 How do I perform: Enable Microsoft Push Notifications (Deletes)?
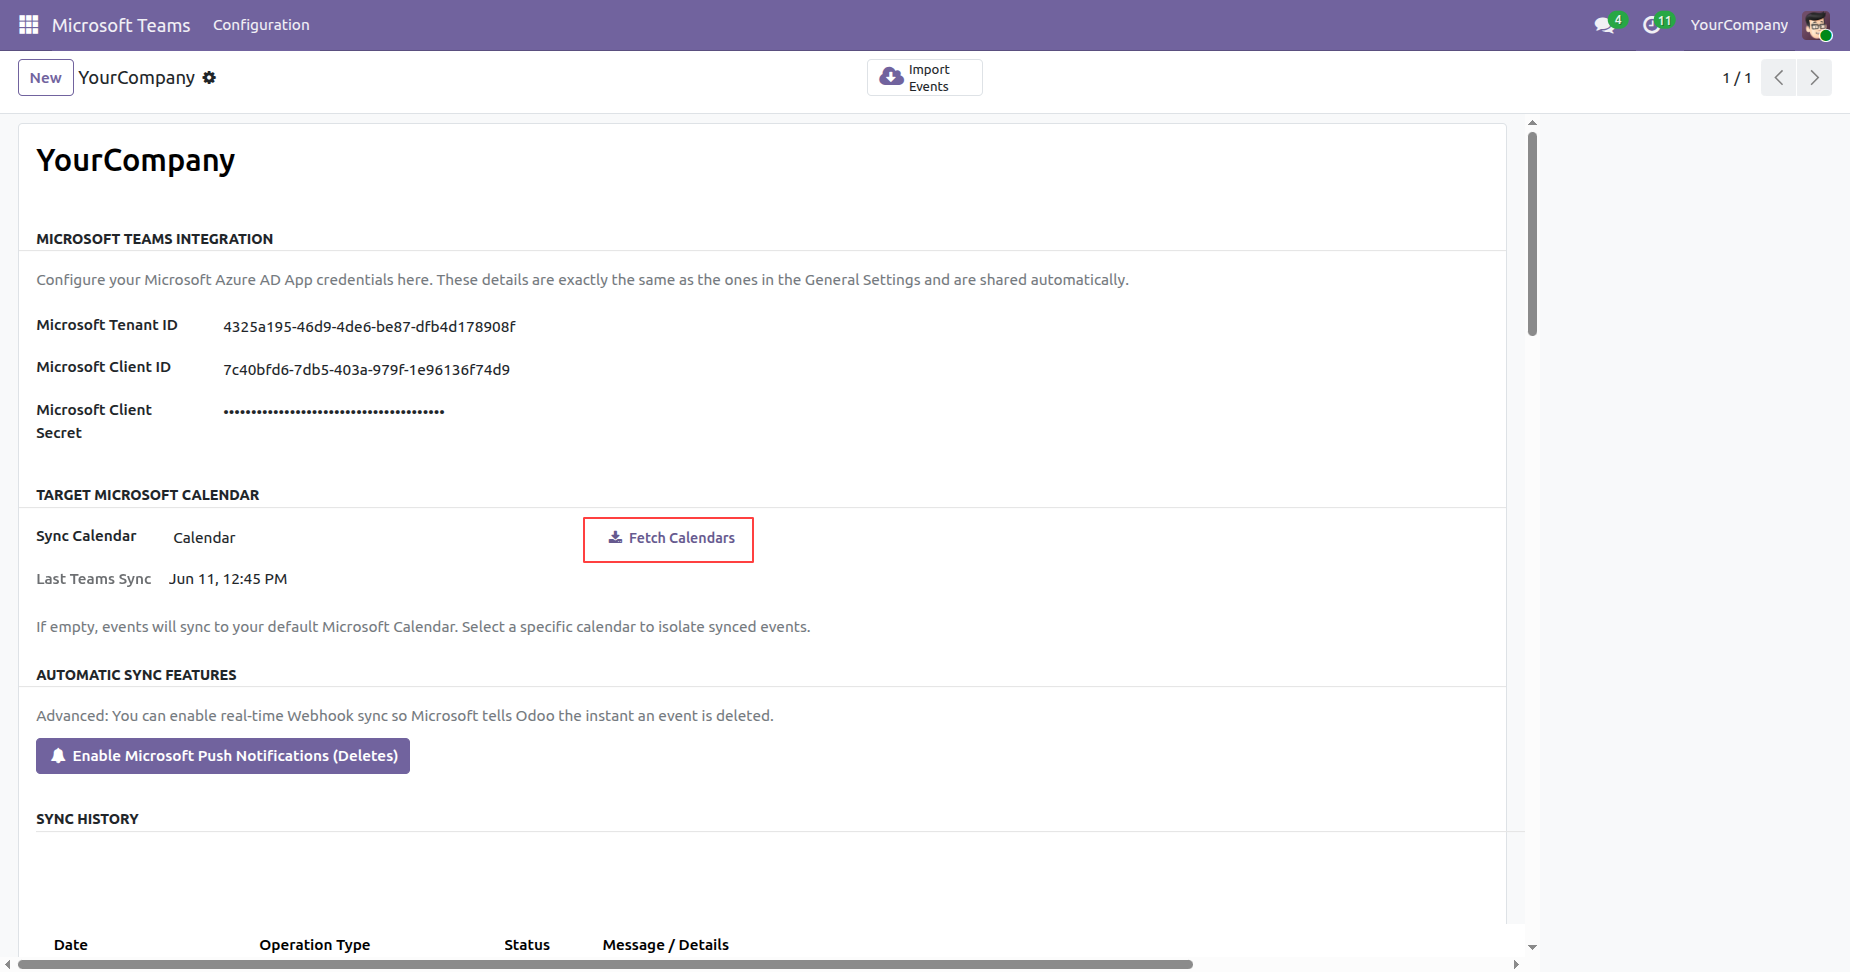[x=223, y=756]
